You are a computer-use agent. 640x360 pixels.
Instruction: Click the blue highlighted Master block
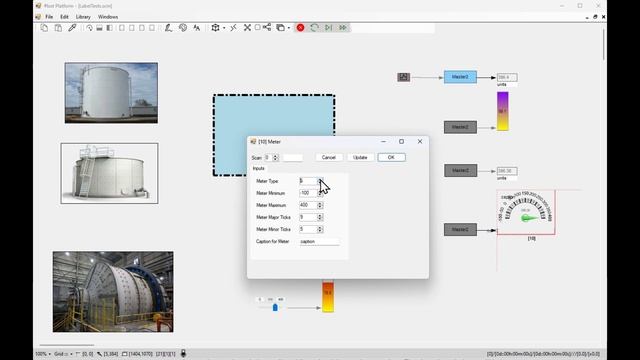pos(460,77)
